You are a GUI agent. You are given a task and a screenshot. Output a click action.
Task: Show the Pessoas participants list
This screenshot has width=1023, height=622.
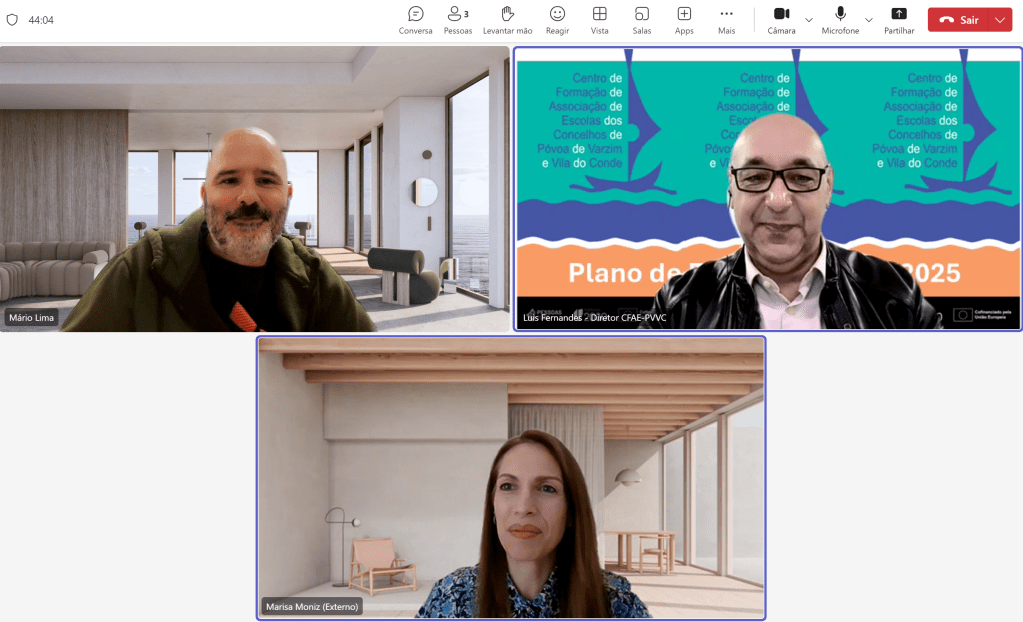(457, 20)
